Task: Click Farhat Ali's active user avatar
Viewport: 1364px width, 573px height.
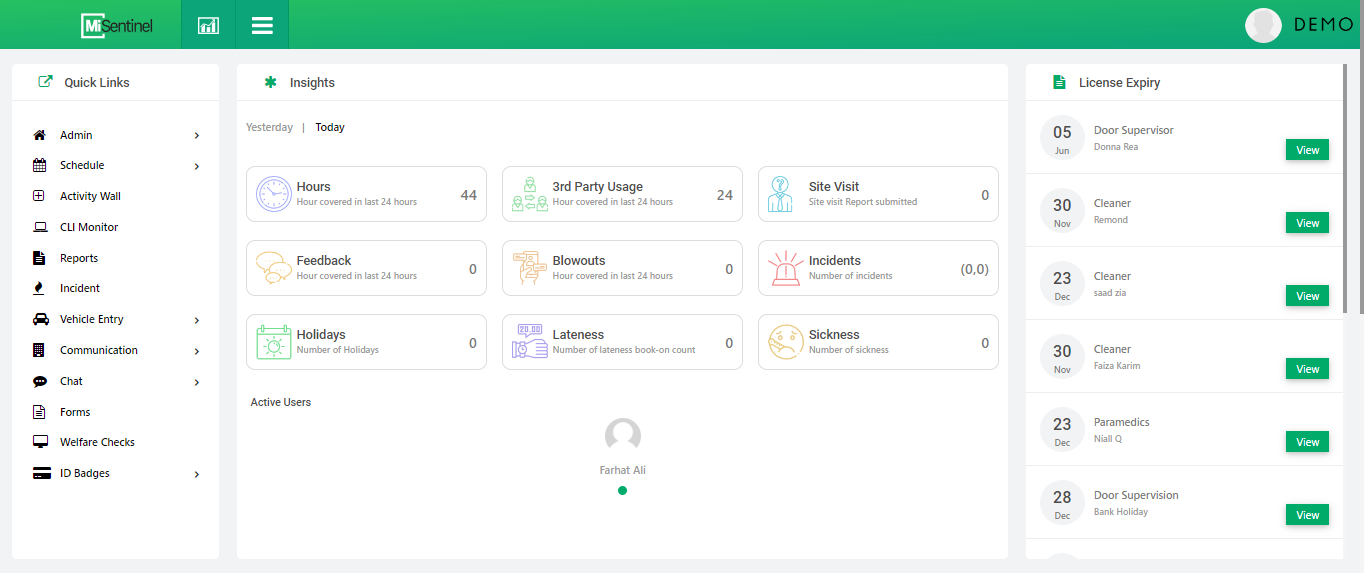Action: 622,436
